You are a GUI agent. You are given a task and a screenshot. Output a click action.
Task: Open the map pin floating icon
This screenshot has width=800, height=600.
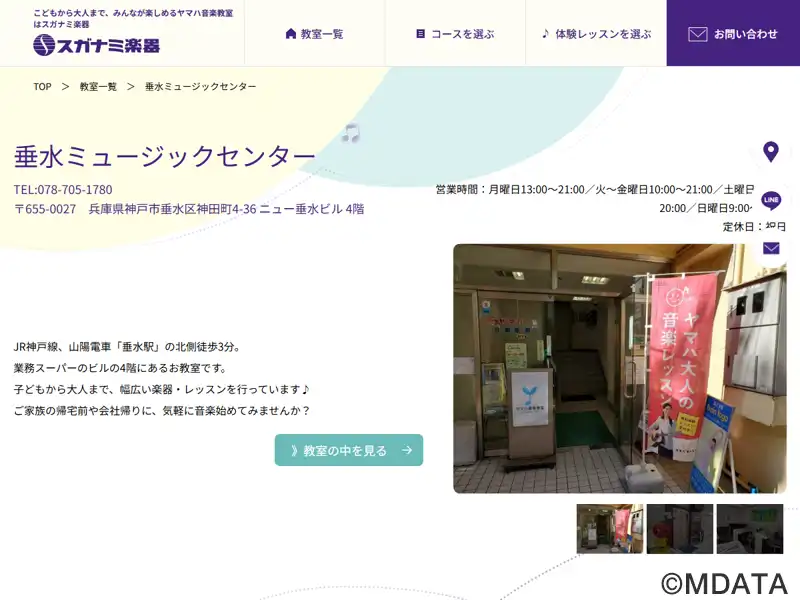(770, 152)
